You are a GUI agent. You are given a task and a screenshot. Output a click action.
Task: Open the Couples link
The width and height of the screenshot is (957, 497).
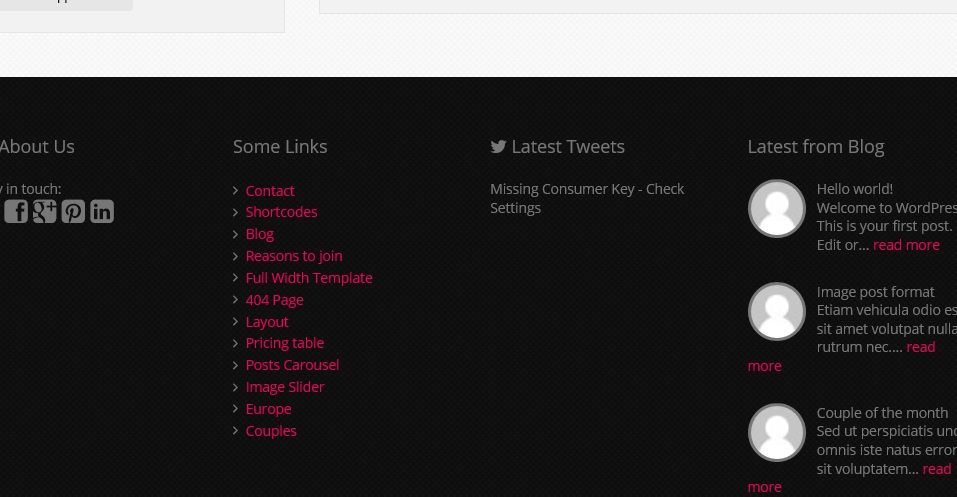[271, 431]
